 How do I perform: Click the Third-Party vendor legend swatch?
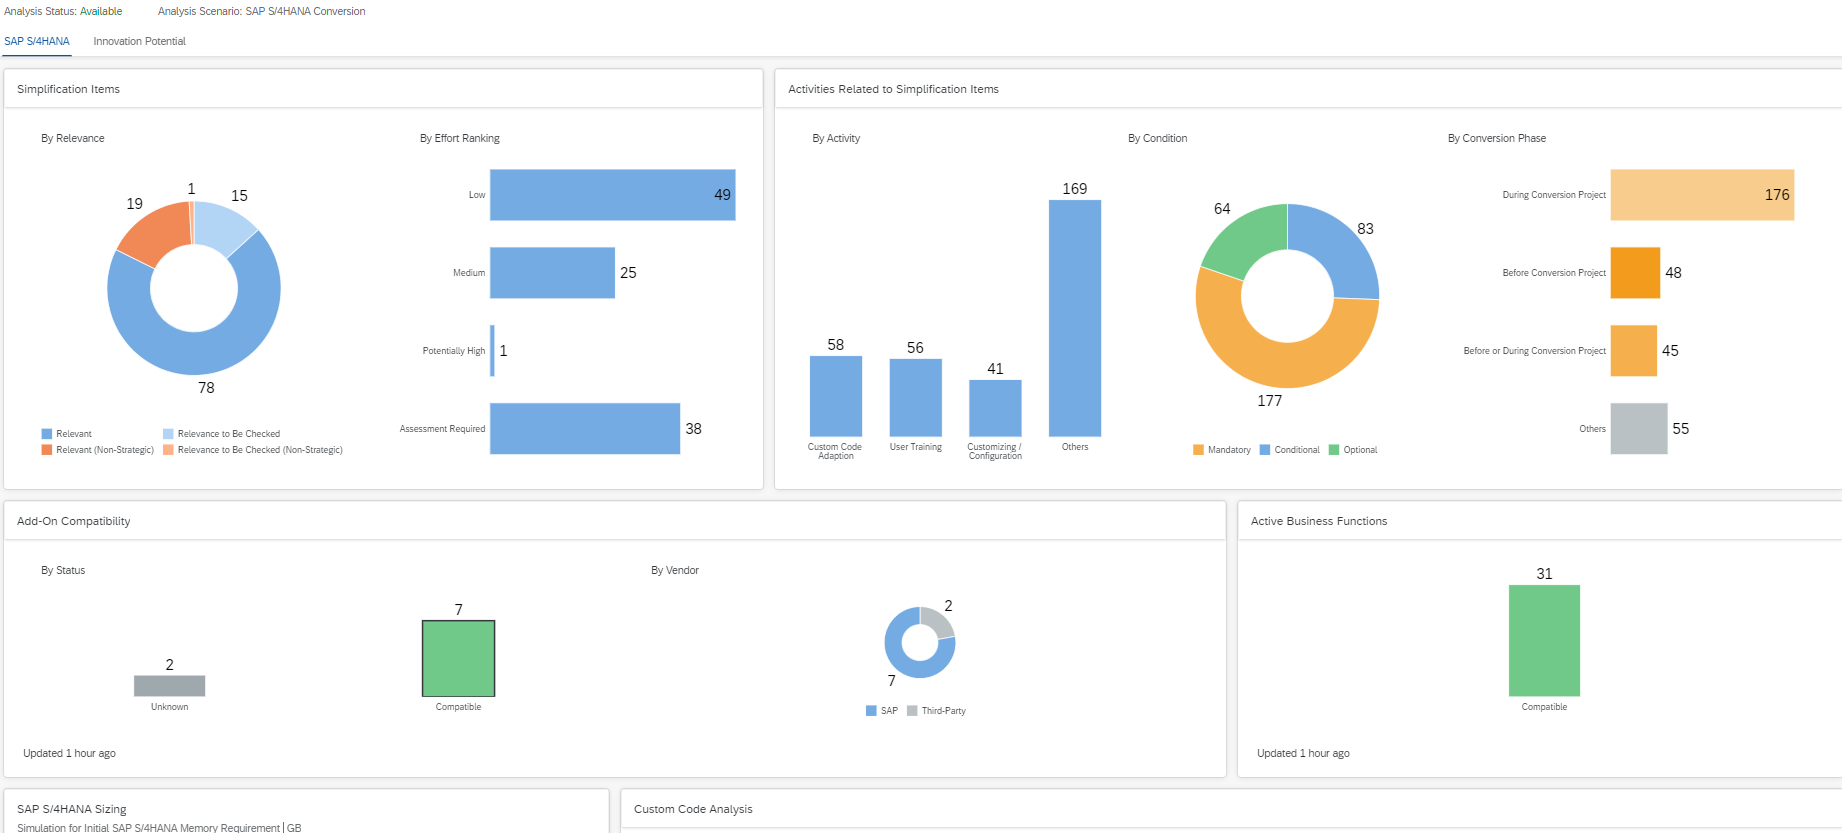(x=912, y=711)
